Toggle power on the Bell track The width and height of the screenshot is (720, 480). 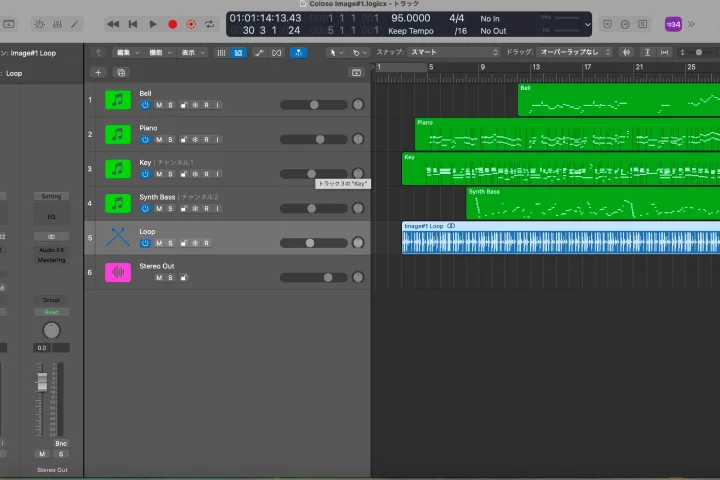(145, 105)
